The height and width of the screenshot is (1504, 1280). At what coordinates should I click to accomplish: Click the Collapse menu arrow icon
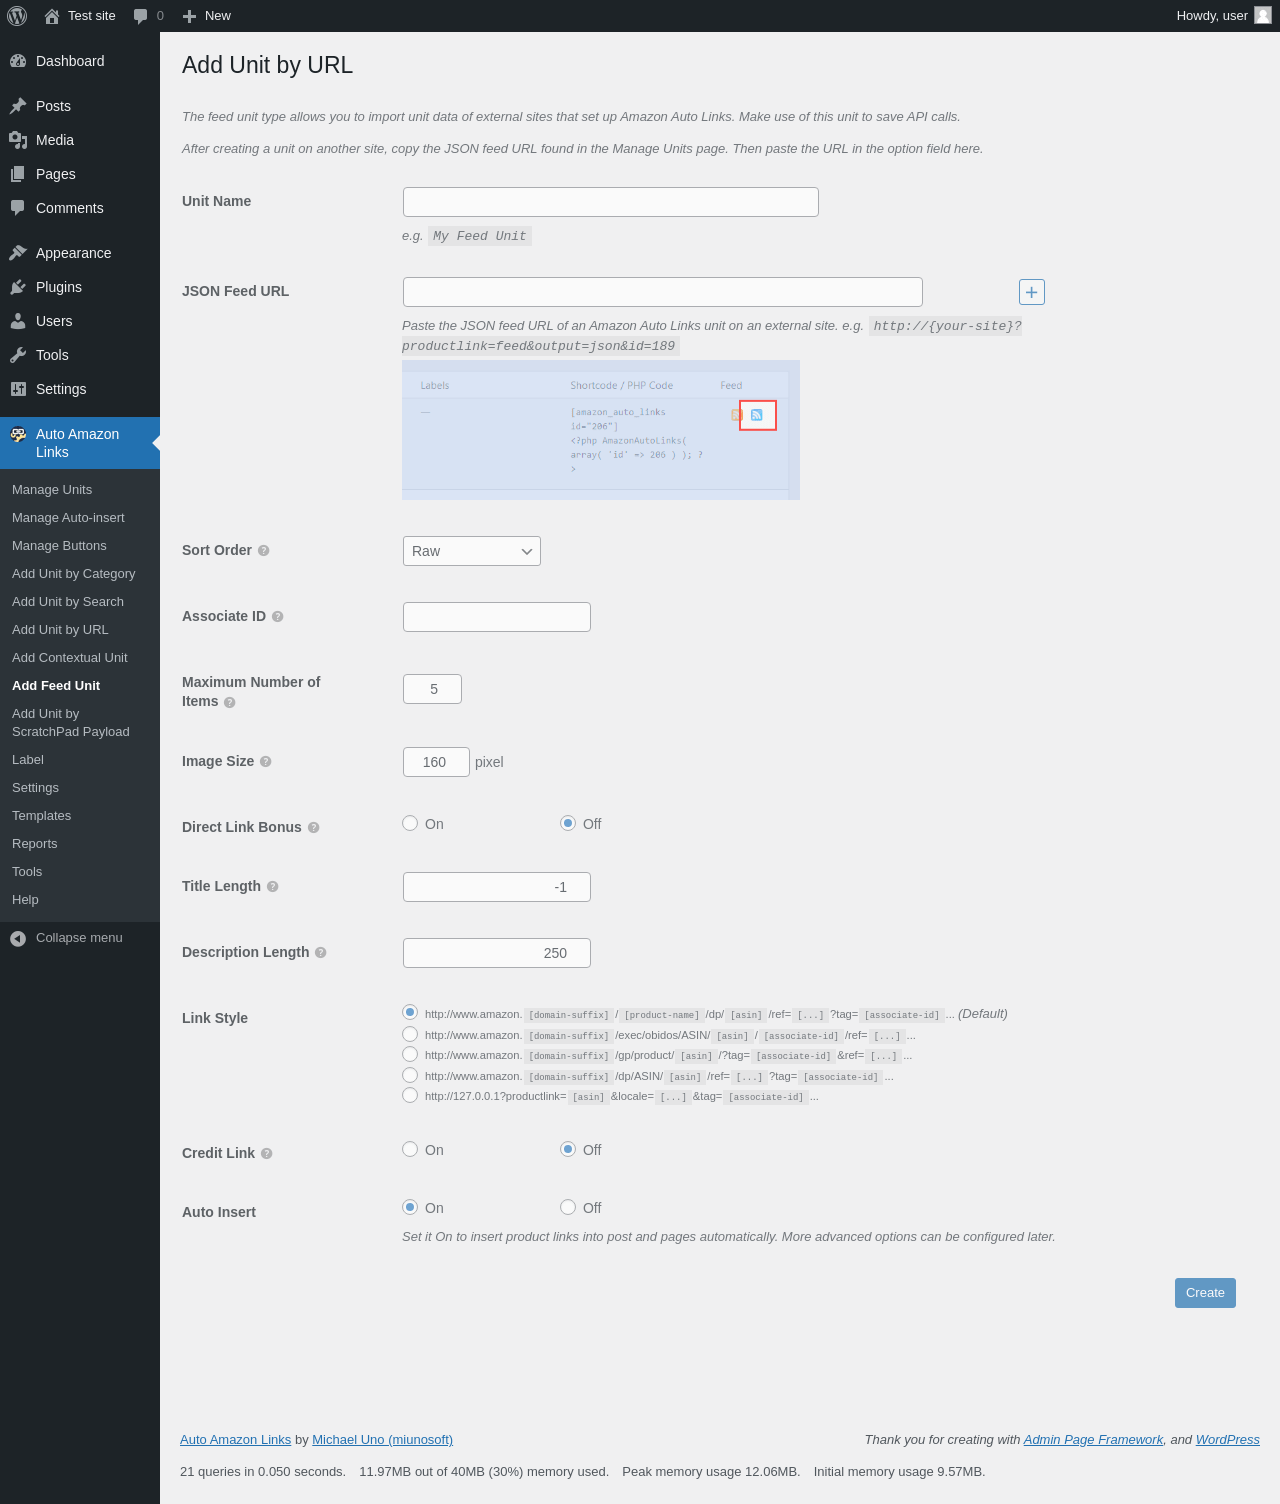[18, 938]
